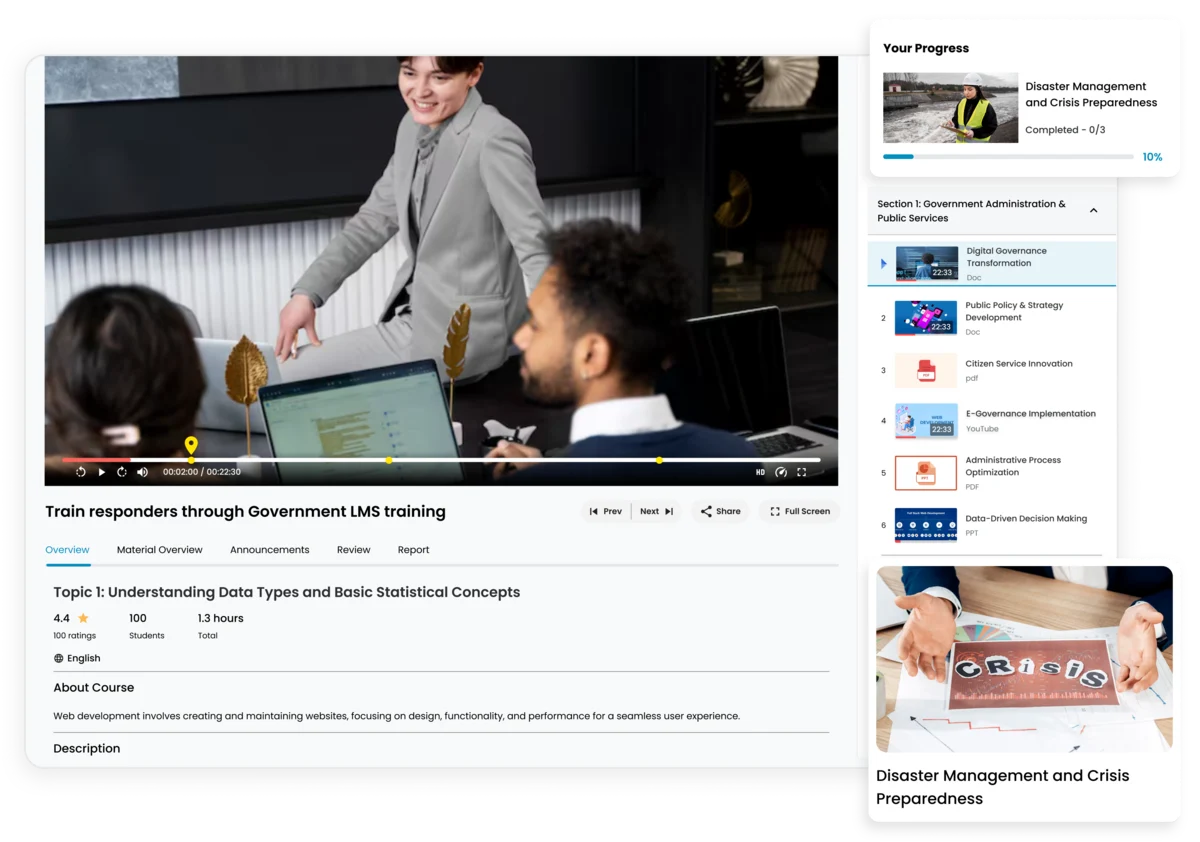Click the Next button below the video
This screenshot has width=1200, height=842.
(x=655, y=511)
